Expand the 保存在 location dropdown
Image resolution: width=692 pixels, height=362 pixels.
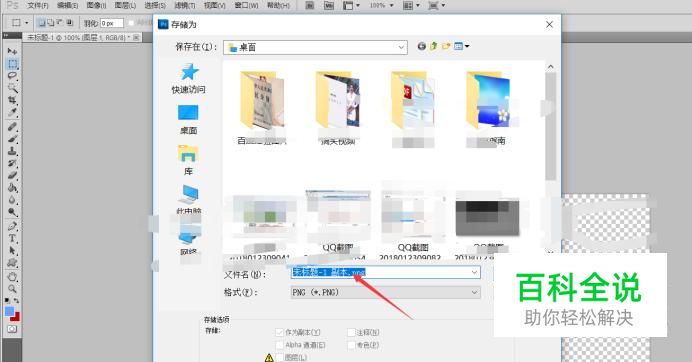click(401, 47)
